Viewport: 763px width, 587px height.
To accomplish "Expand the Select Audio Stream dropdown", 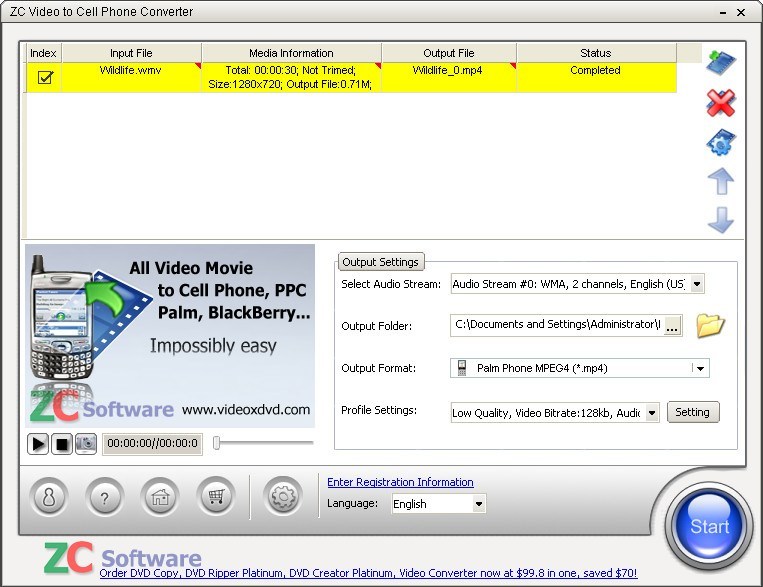I will [697, 284].
